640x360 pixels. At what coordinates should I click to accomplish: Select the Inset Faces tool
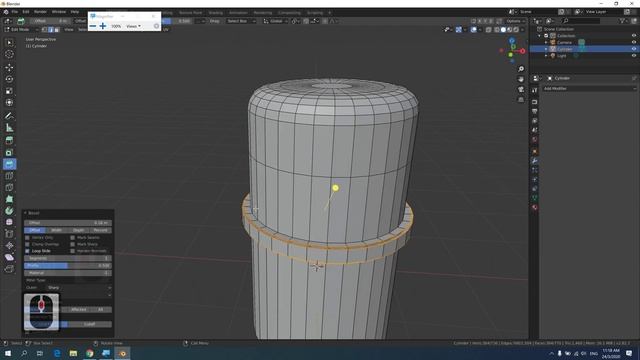(9, 152)
